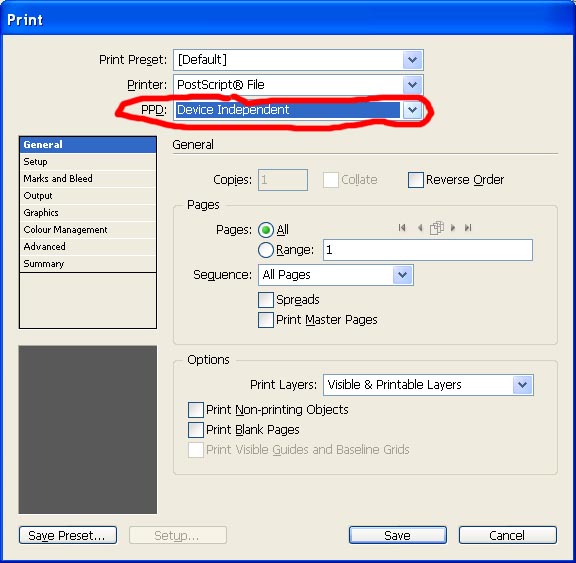Open the Graphics panel

click(x=88, y=213)
